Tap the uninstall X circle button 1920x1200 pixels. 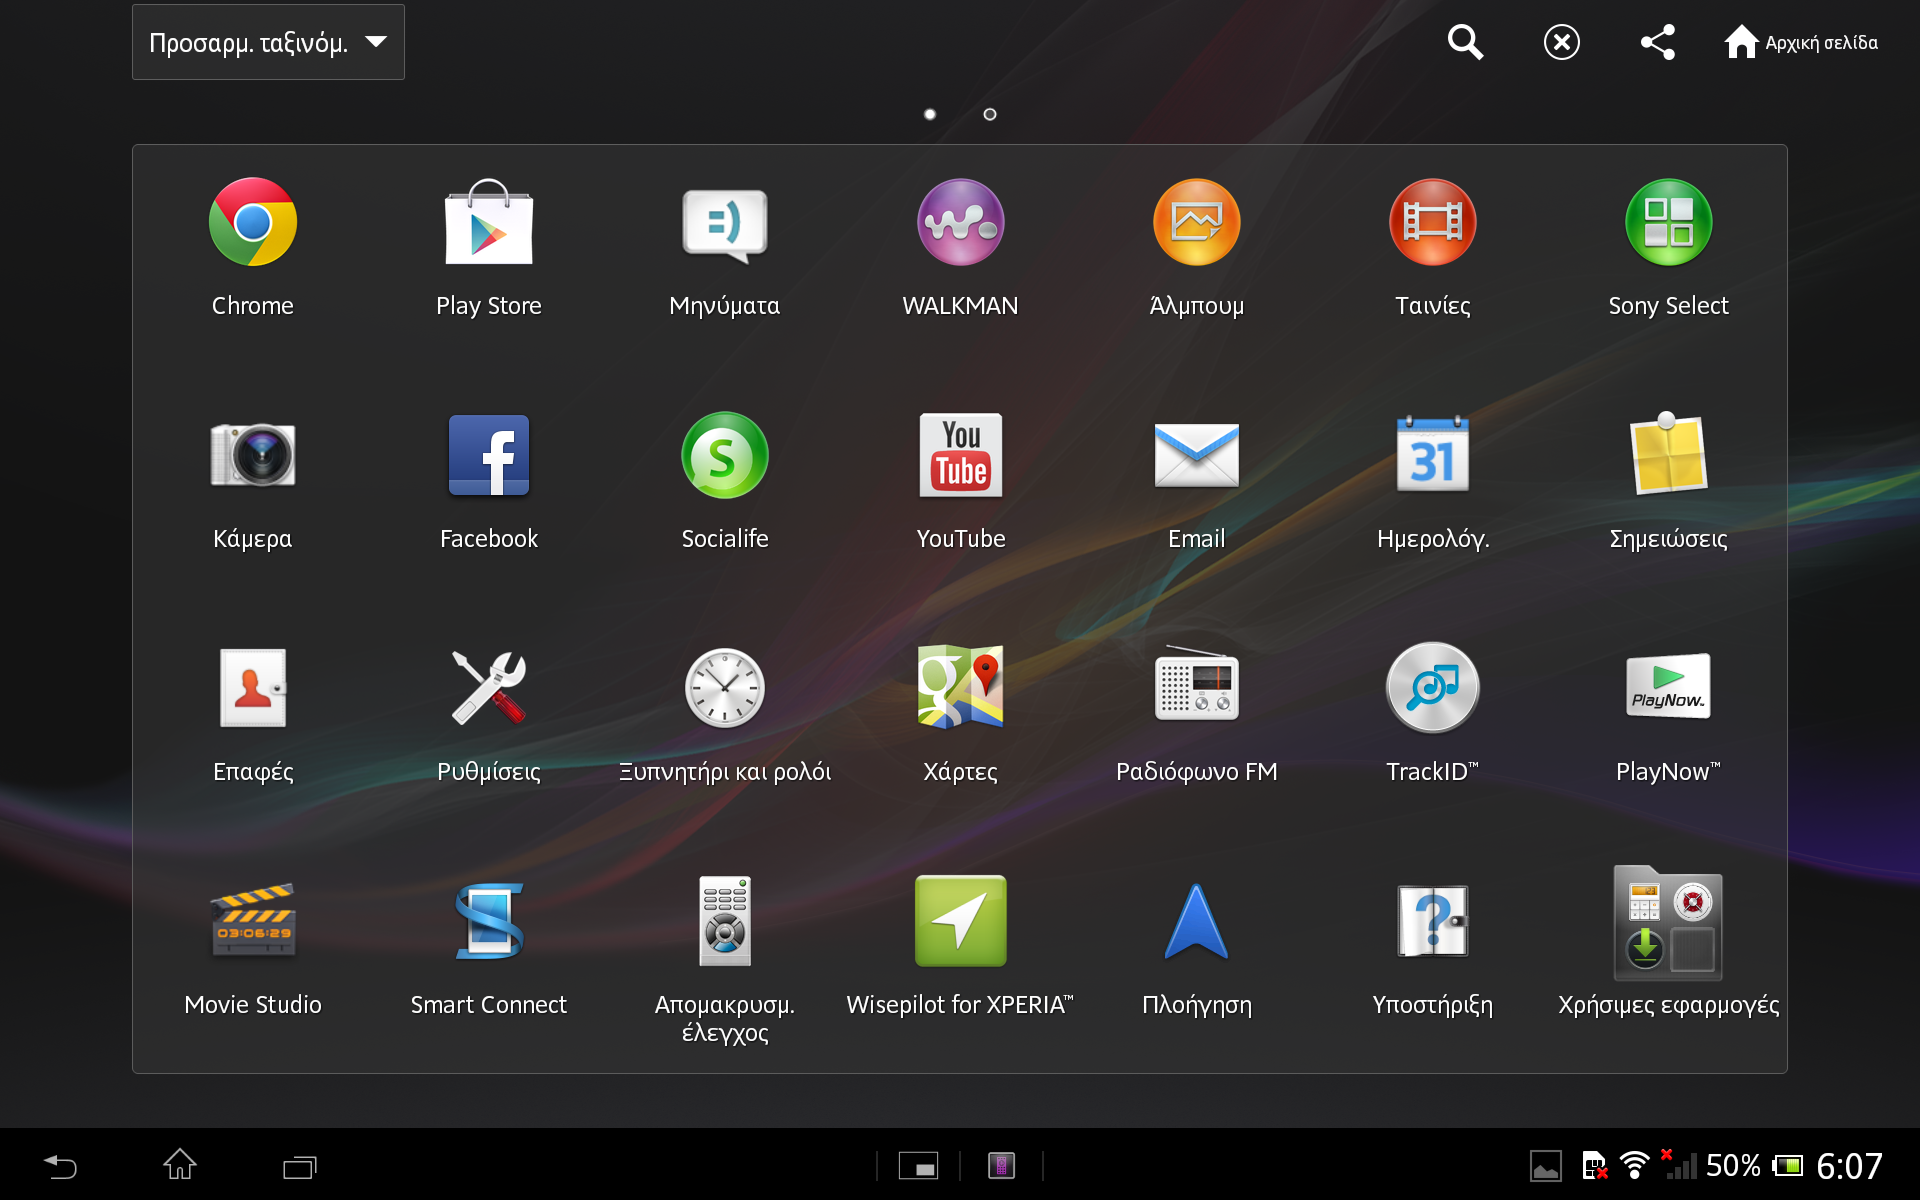coord(1561,42)
